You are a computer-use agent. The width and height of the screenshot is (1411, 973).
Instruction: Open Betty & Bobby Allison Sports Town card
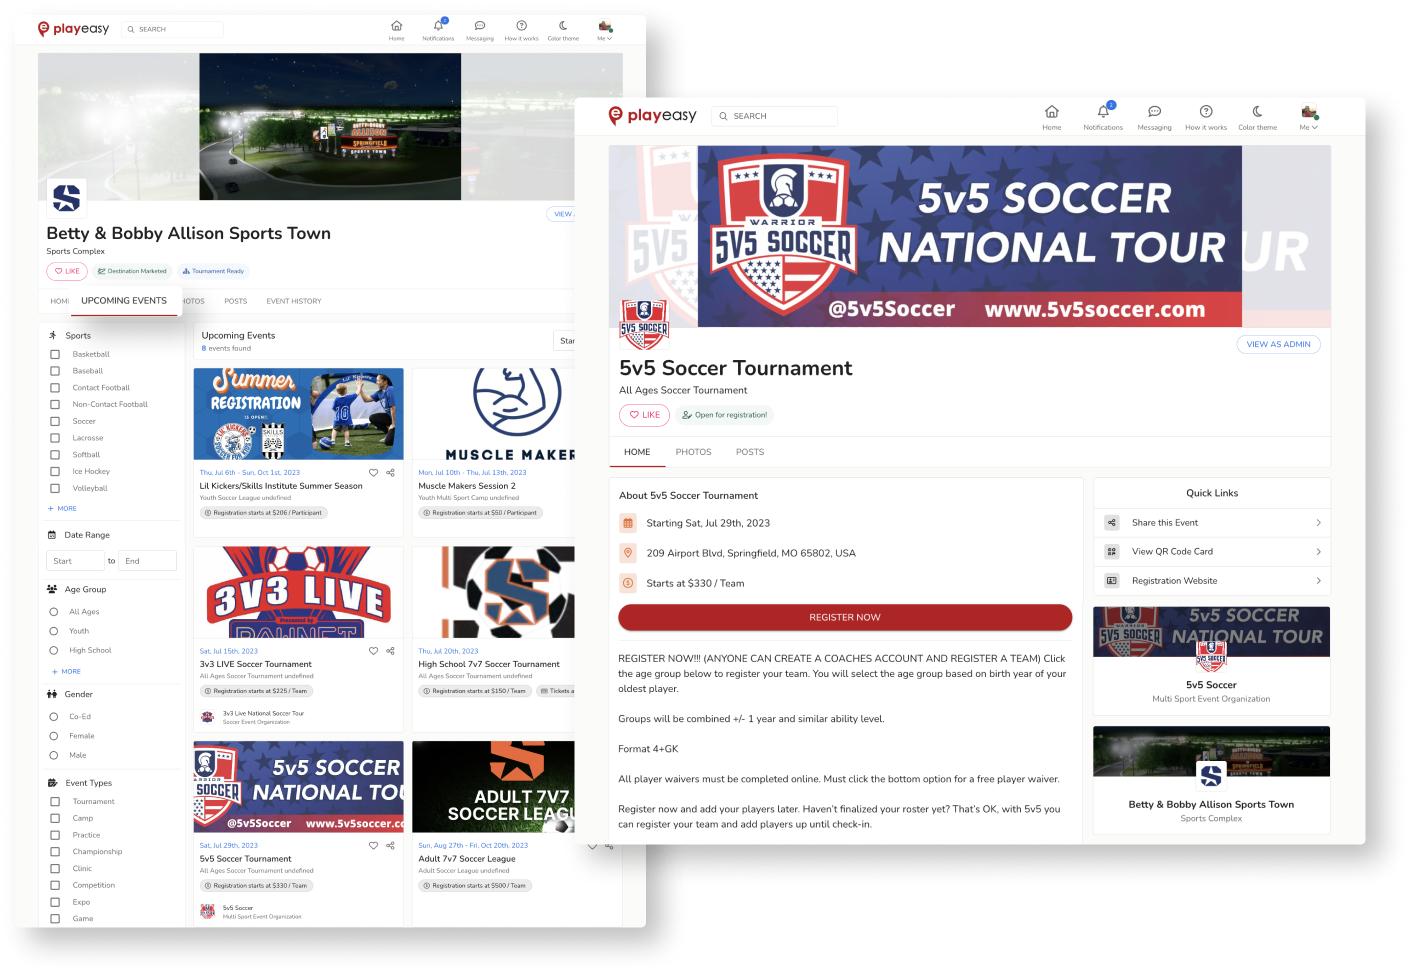point(1211,779)
